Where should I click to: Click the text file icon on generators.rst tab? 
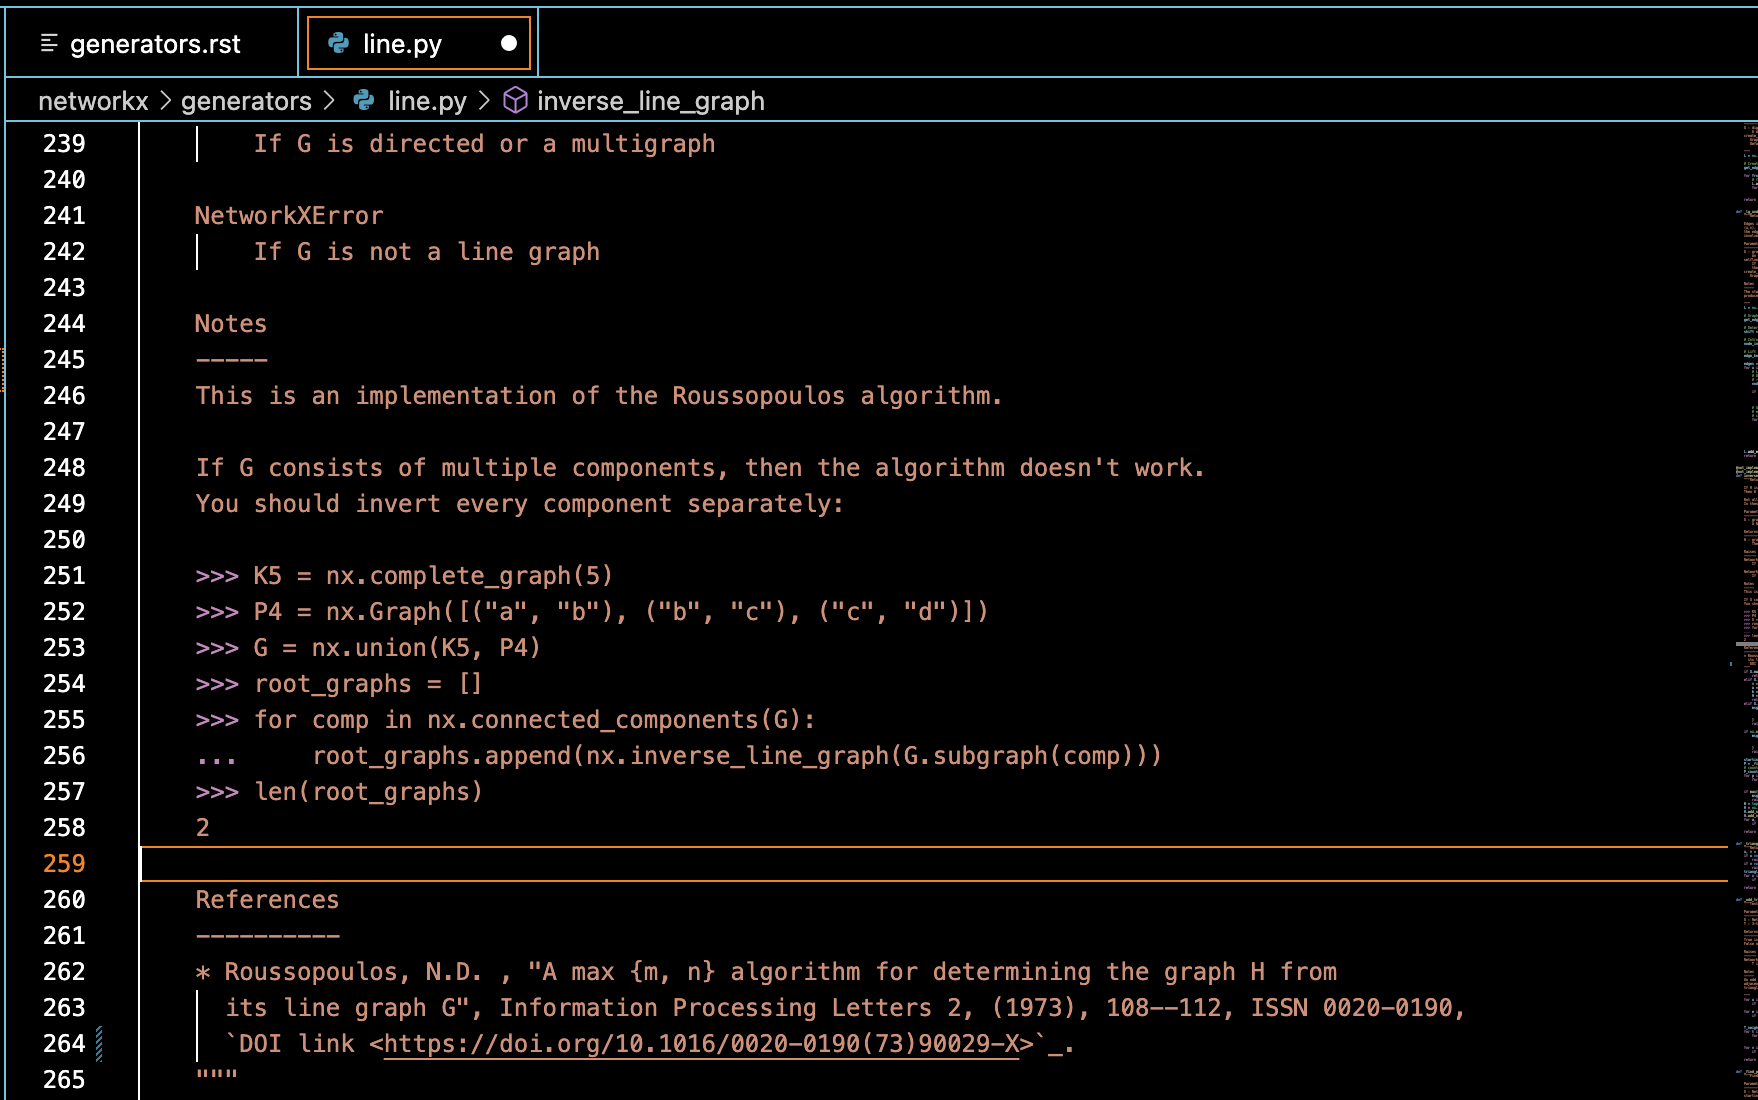click(x=49, y=43)
